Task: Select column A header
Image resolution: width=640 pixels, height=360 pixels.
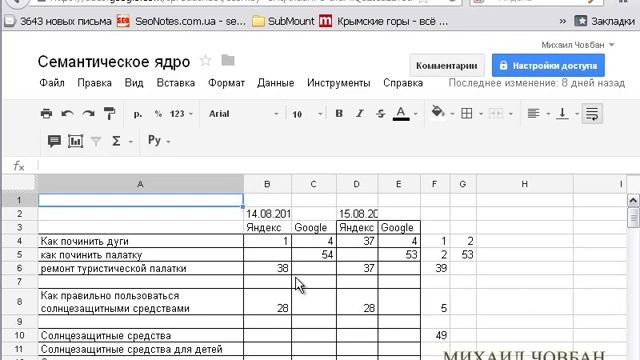Action: [x=140, y=184]
